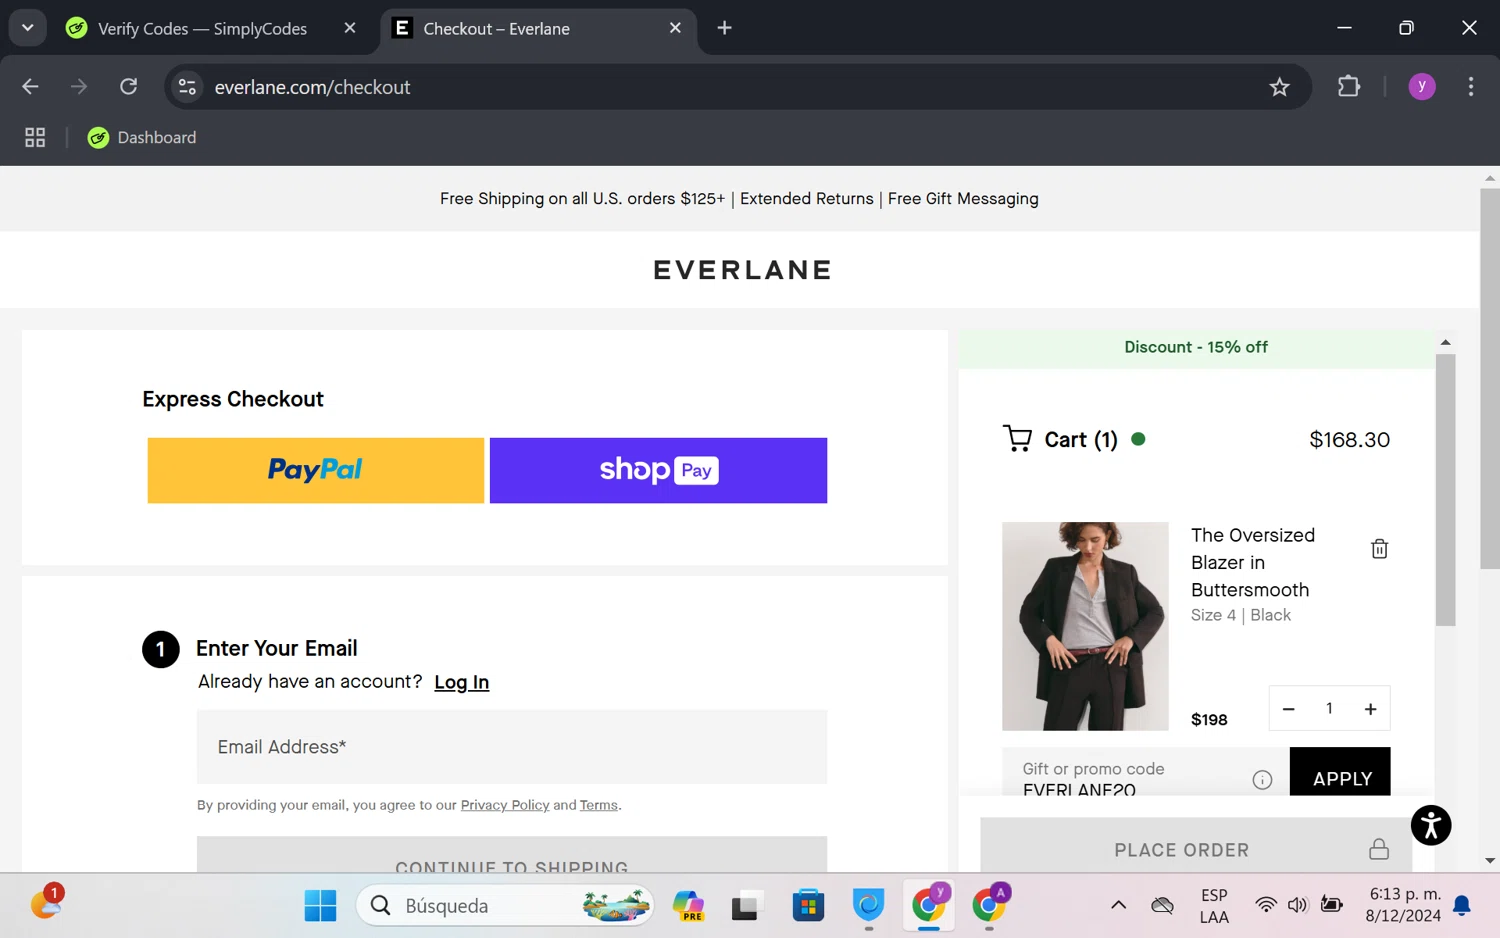The image size is (1500, 938).
Task: Open the Chrome extensions puzzle icon
Action: click(1349, 87)
